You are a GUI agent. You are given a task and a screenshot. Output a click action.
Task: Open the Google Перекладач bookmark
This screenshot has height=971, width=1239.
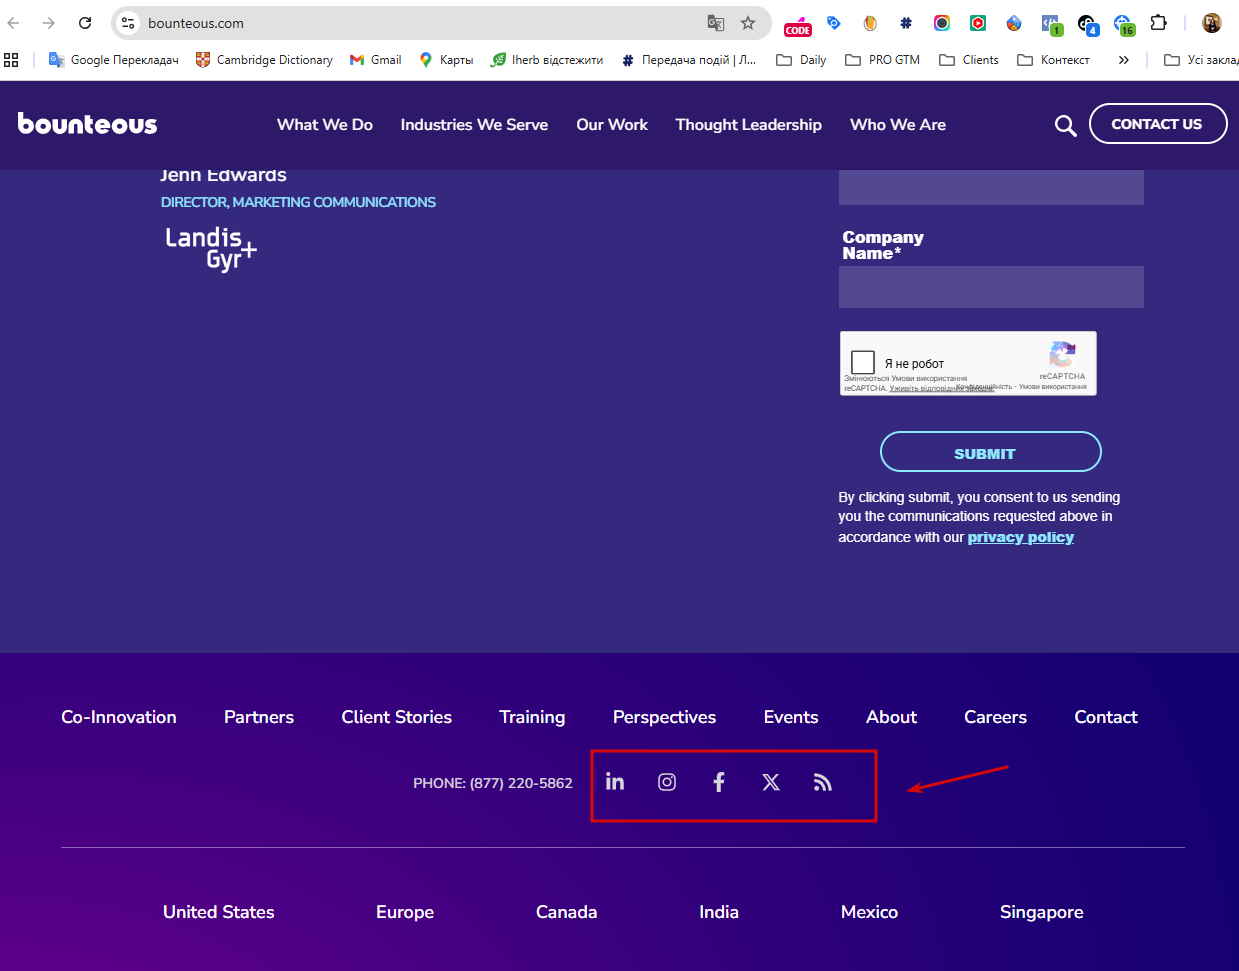click(114, 60)
